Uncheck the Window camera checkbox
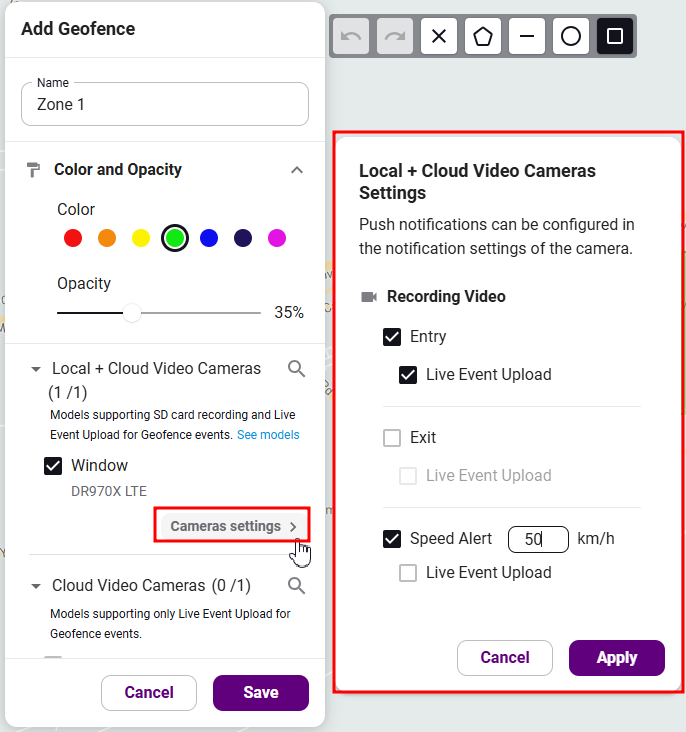 click(53, 465)
